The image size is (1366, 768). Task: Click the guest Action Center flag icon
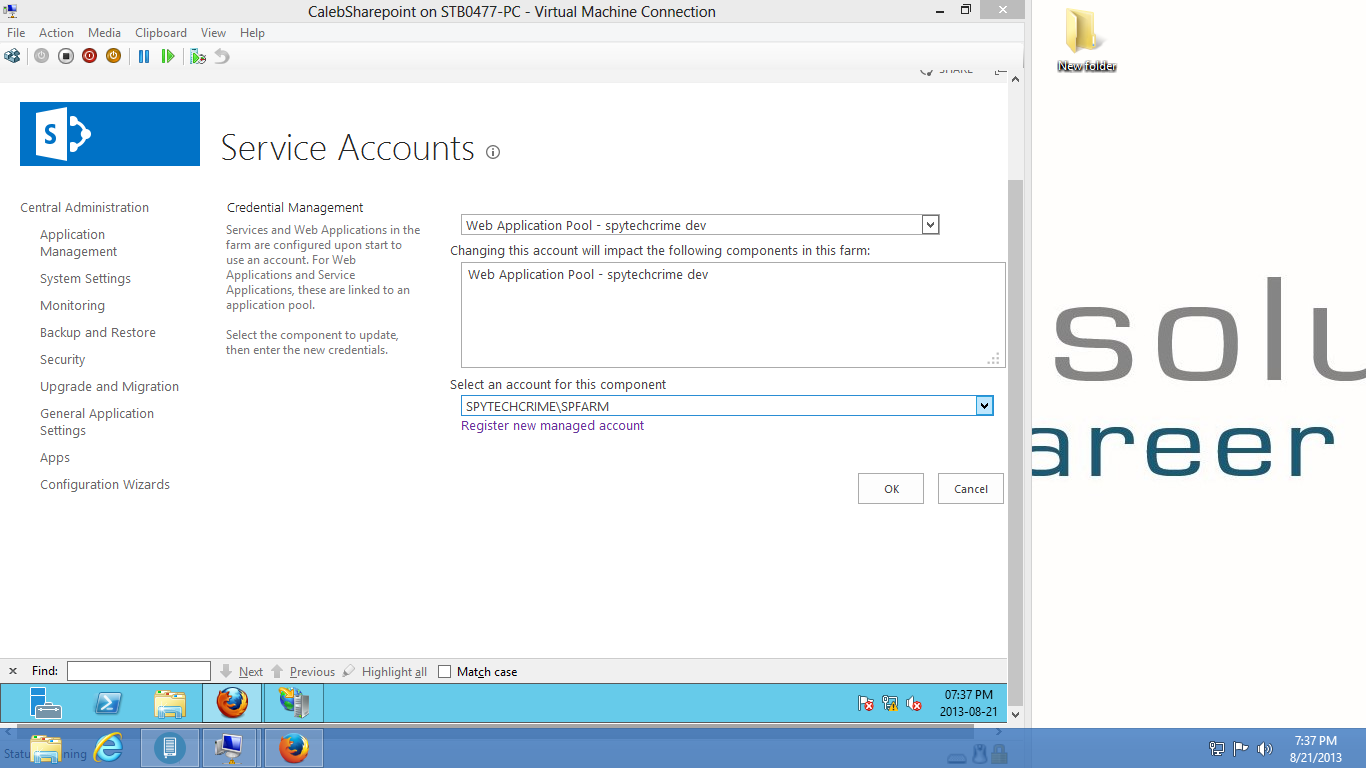pyautogui.click(x=866, y=704)
